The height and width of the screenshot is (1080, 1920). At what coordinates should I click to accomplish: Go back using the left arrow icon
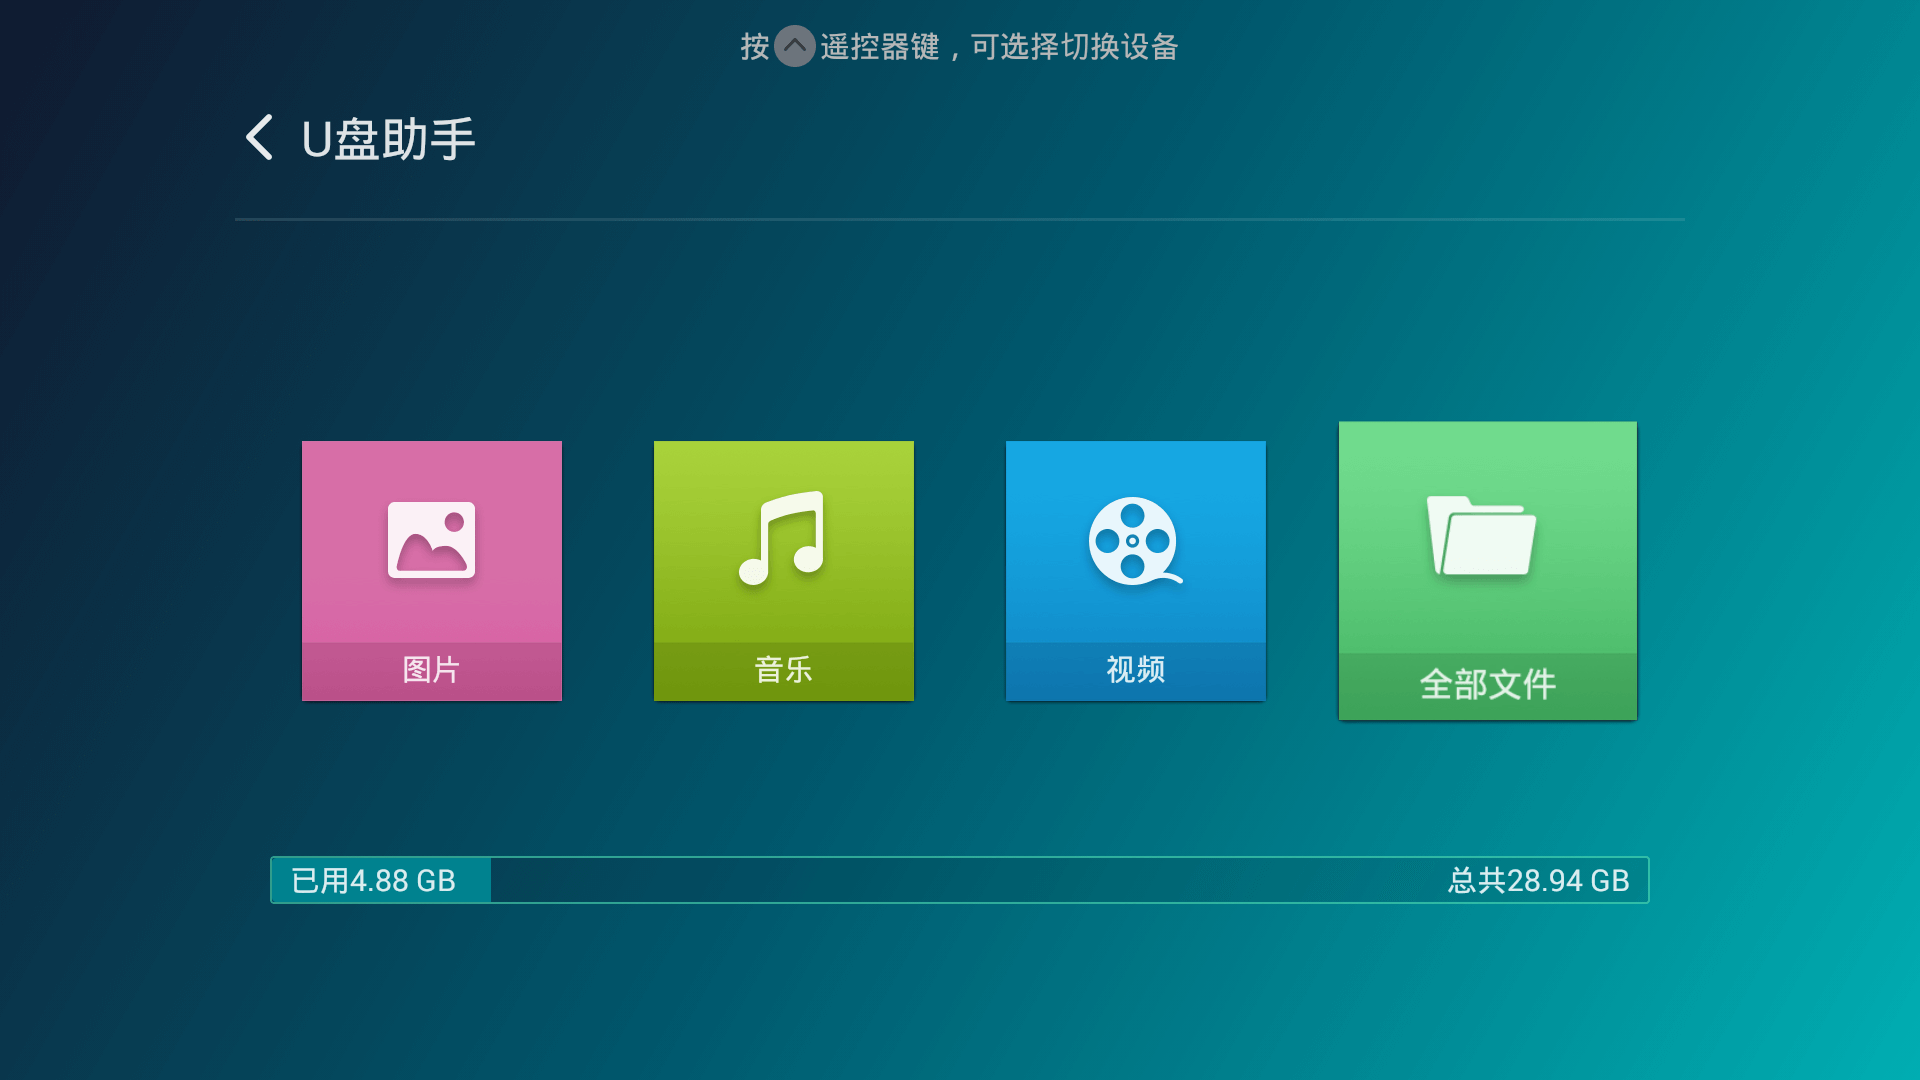click(x=259, y=137)
